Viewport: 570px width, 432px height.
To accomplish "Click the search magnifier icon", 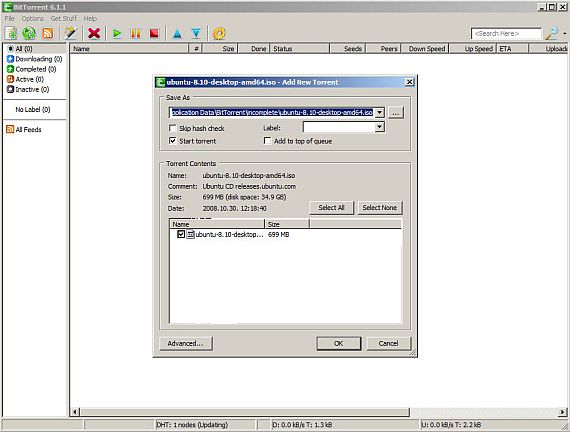I will click(x=552, y=33).
